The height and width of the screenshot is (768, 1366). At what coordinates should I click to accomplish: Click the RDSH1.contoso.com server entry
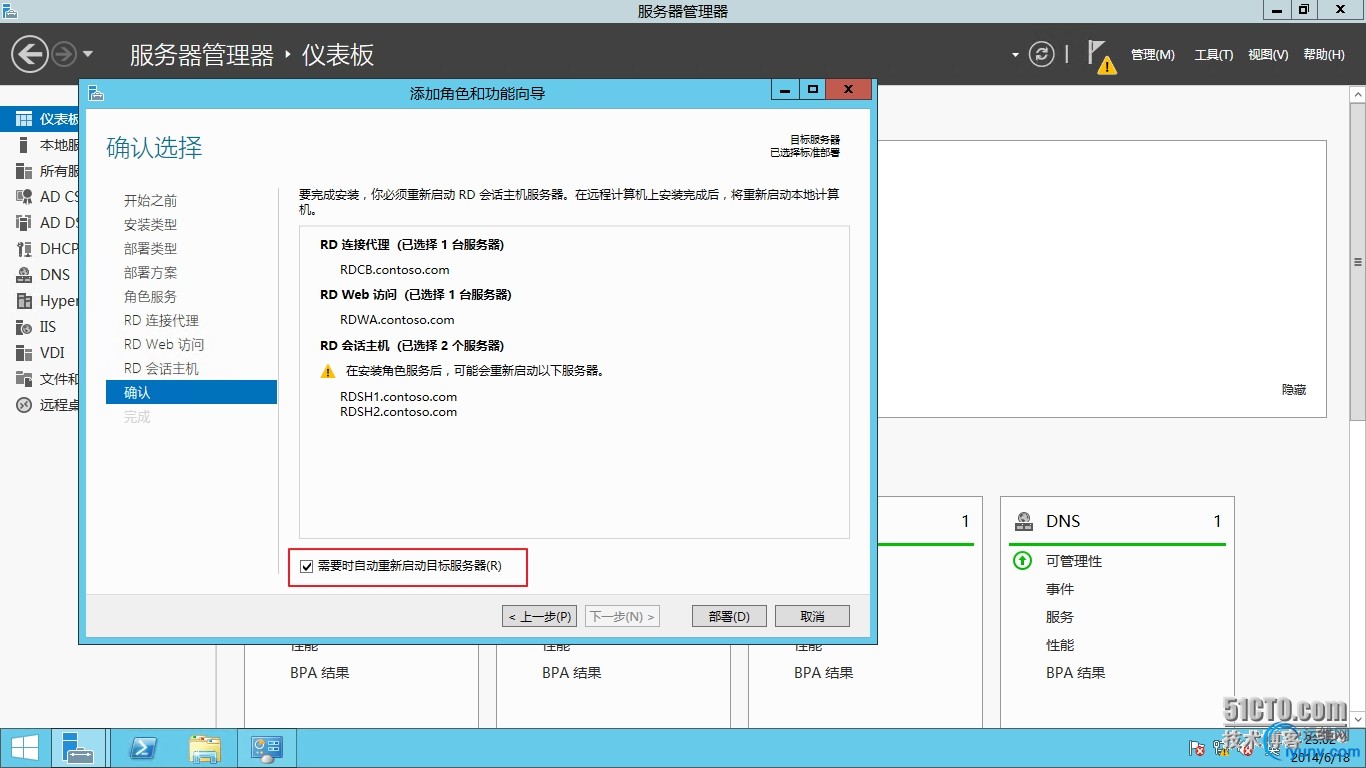tap(398, 397)
